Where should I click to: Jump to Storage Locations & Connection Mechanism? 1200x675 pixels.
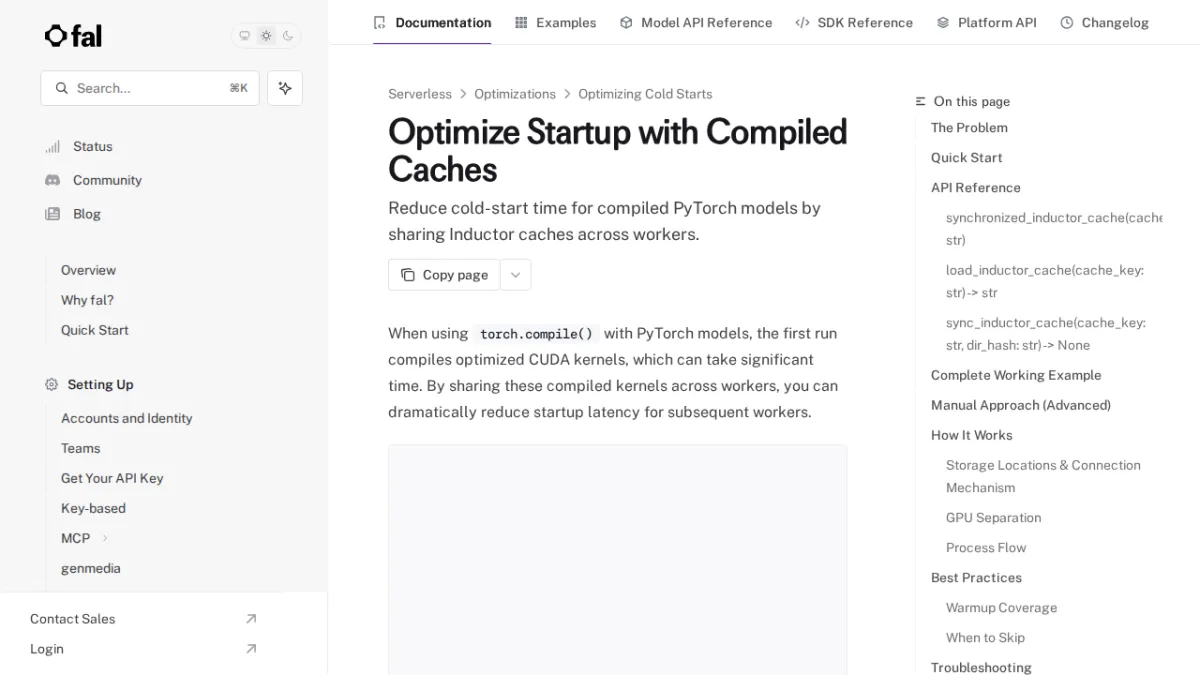[1043, 476]
